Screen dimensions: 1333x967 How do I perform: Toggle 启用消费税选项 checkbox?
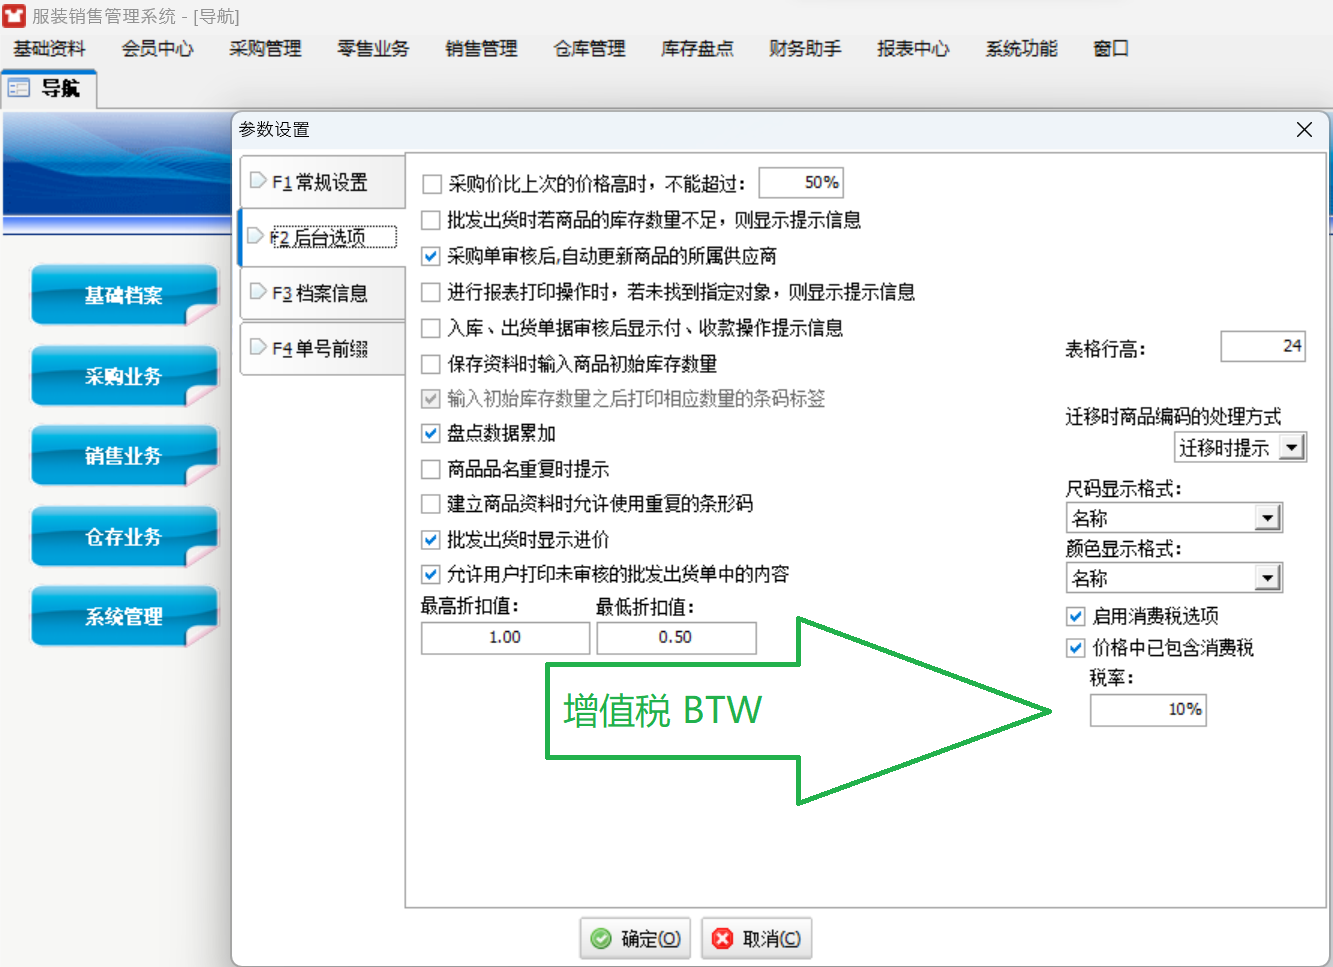[x=1076, y=616]
